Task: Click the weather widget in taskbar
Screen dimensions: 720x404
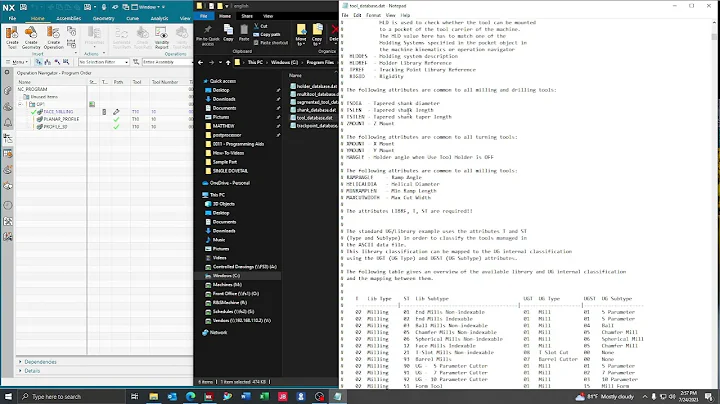Action: click(605, 396)
